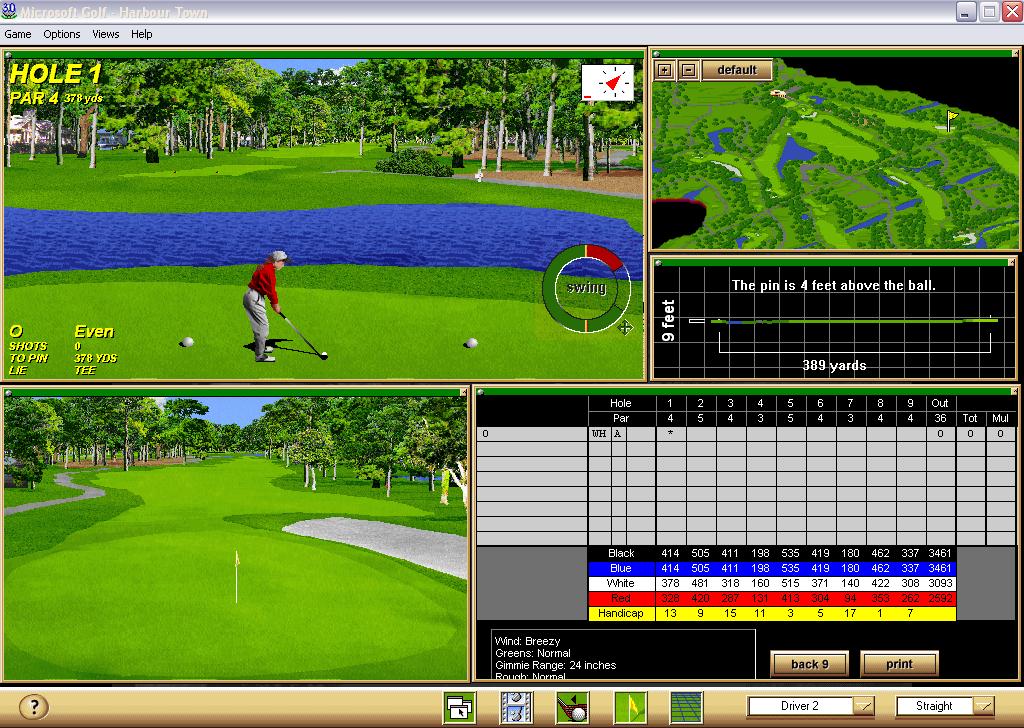
Task: Maximize the Microsoft Golf window
Action: [989, 12]
